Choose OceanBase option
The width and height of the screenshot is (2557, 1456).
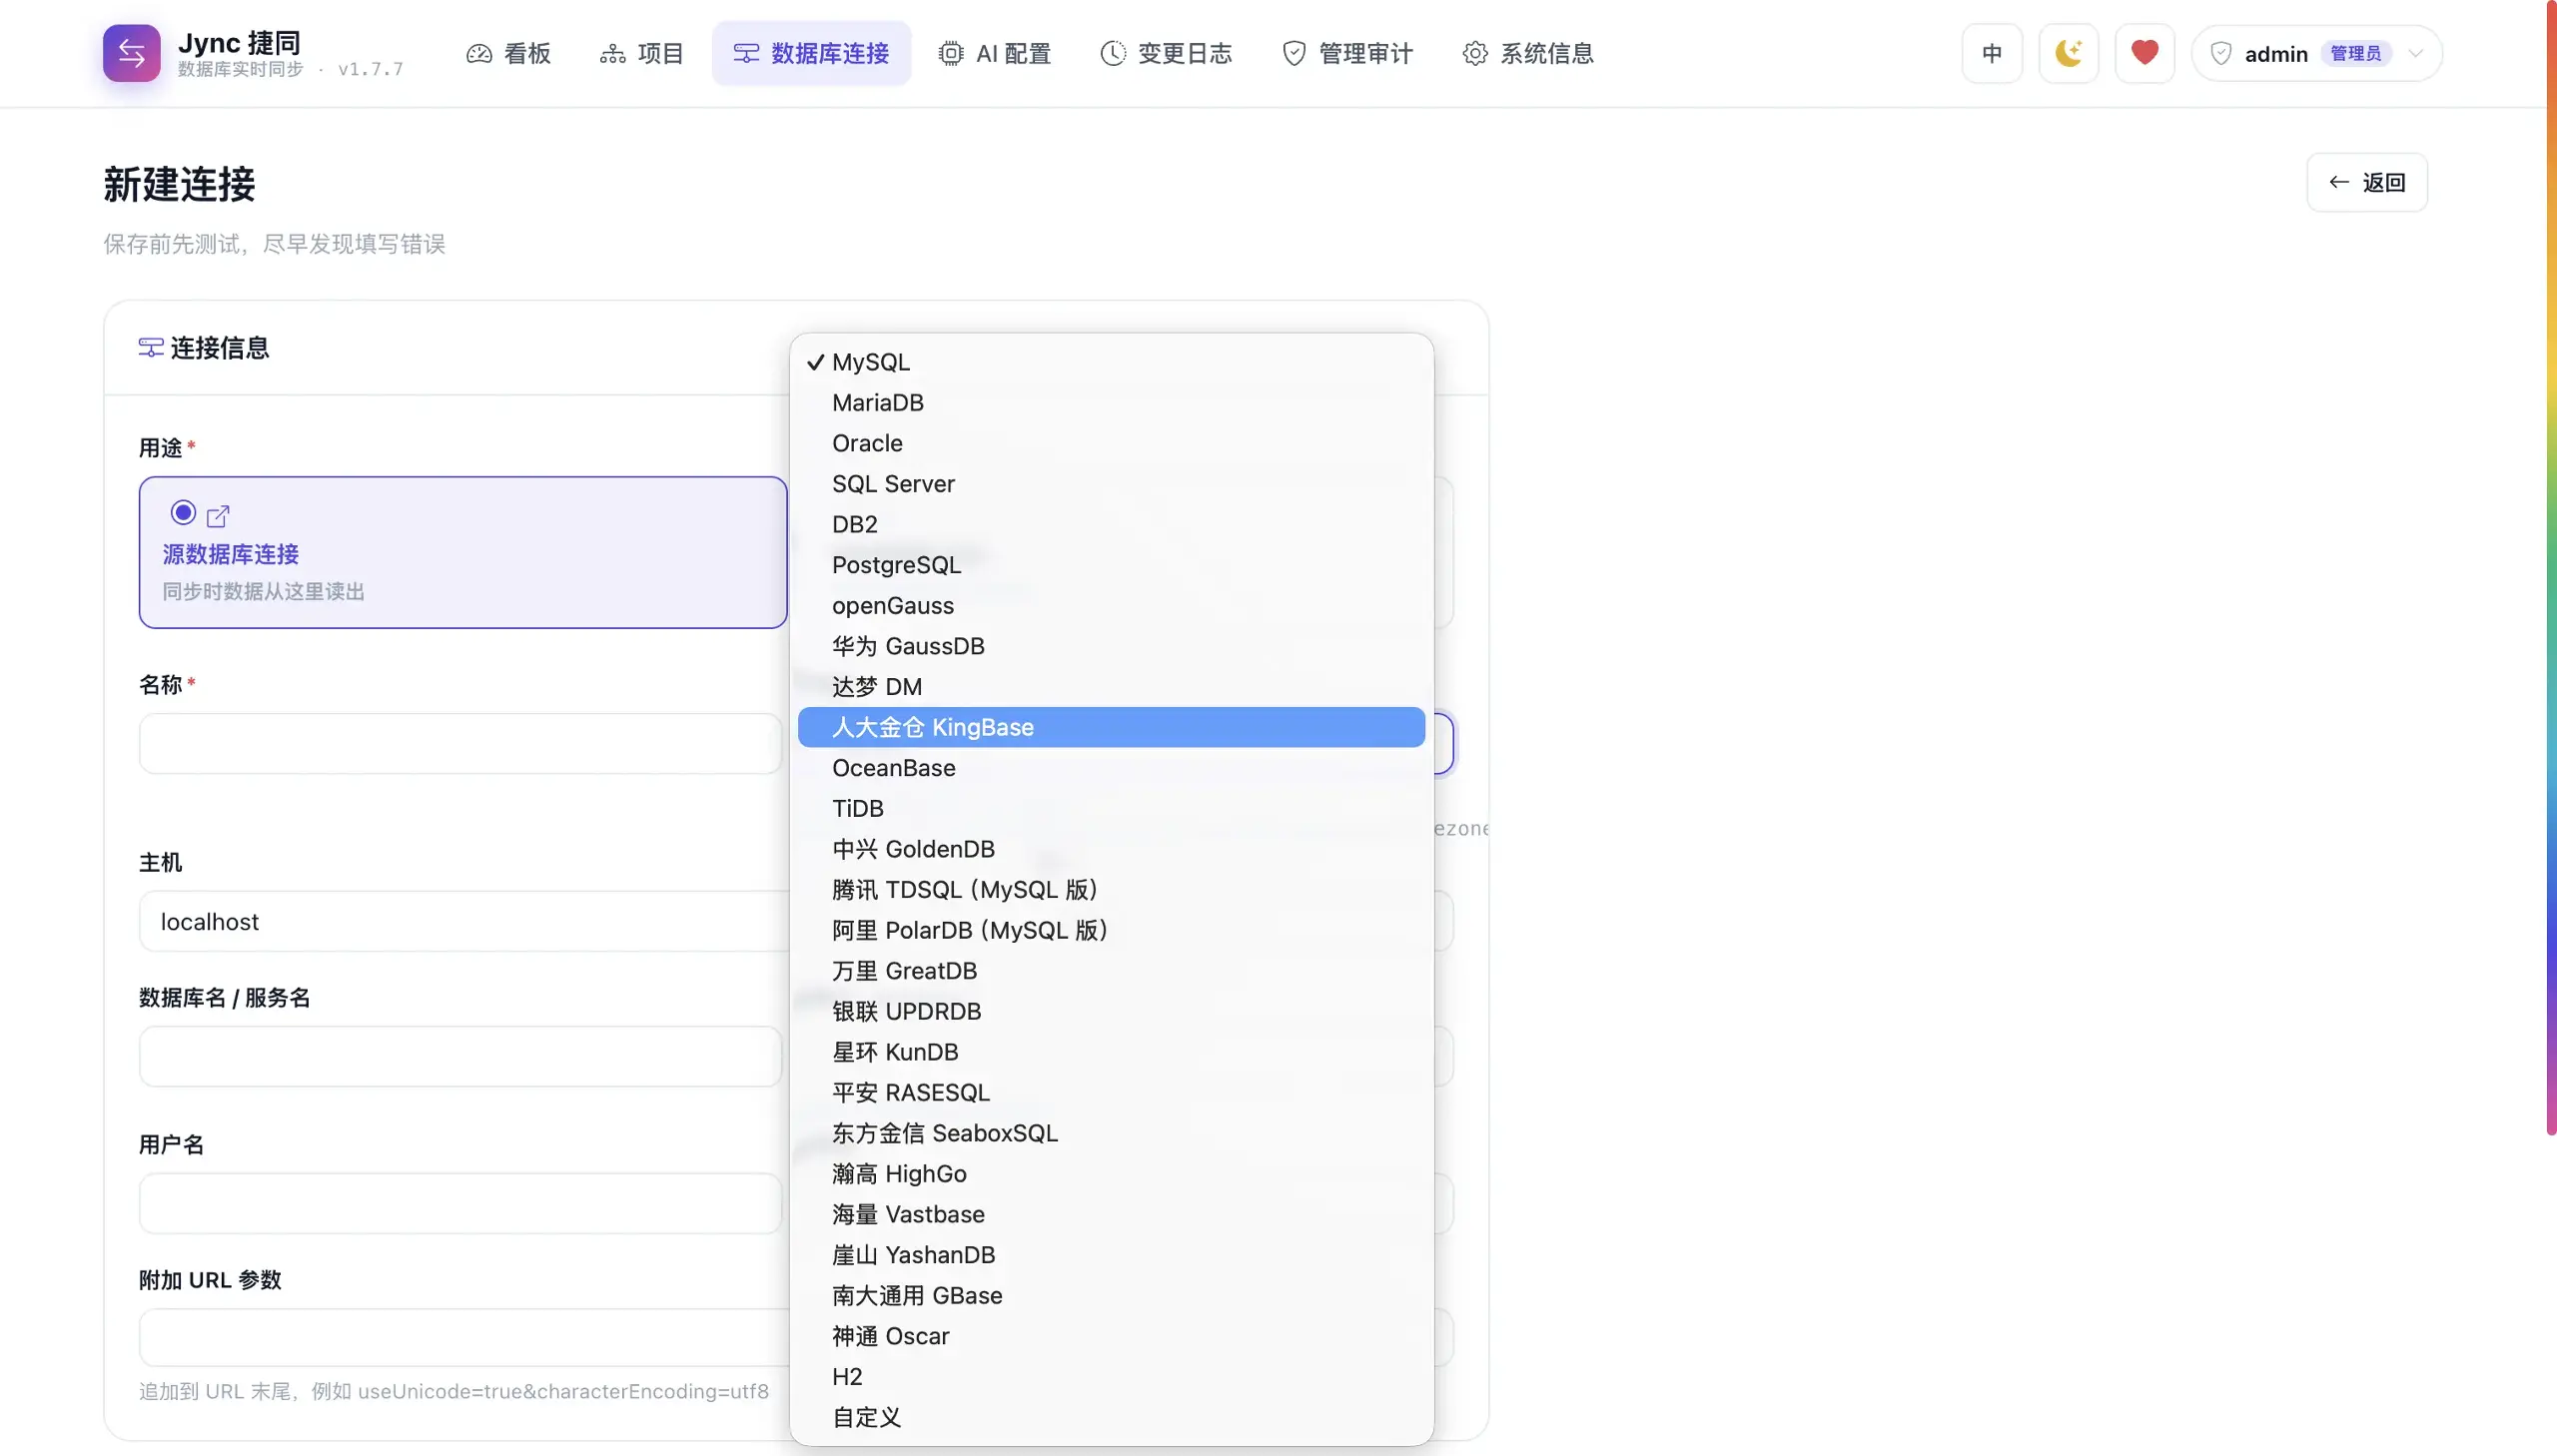click(x=1111, y=768)
